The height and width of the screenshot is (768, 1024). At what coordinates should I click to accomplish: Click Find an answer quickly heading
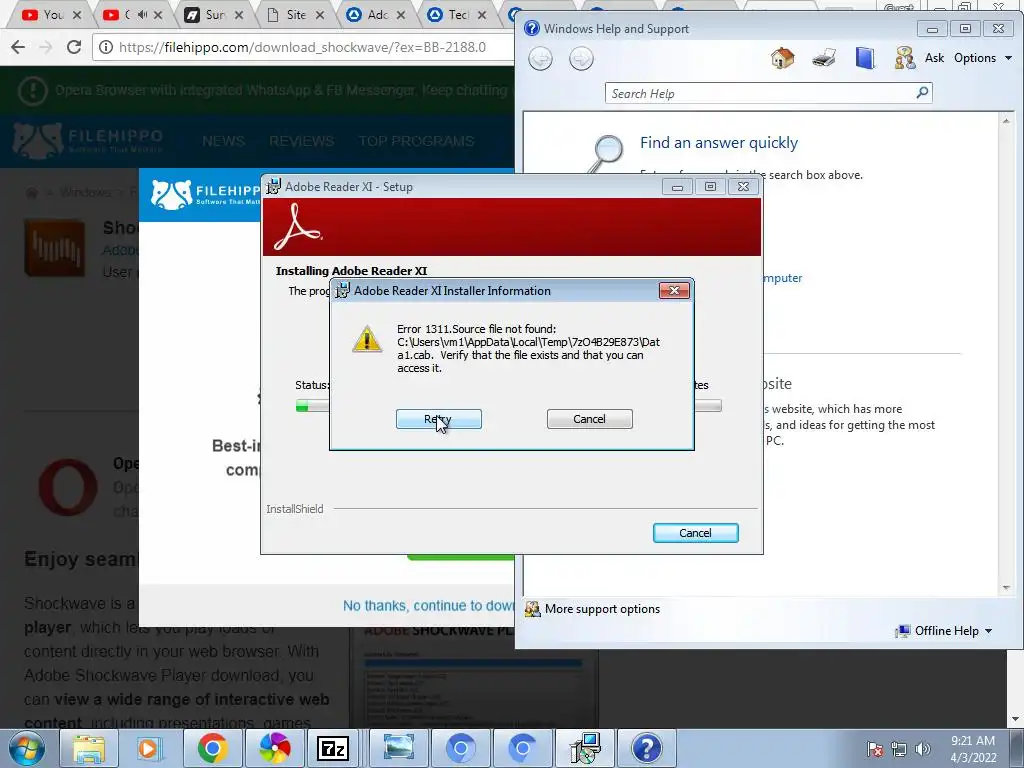718,142
